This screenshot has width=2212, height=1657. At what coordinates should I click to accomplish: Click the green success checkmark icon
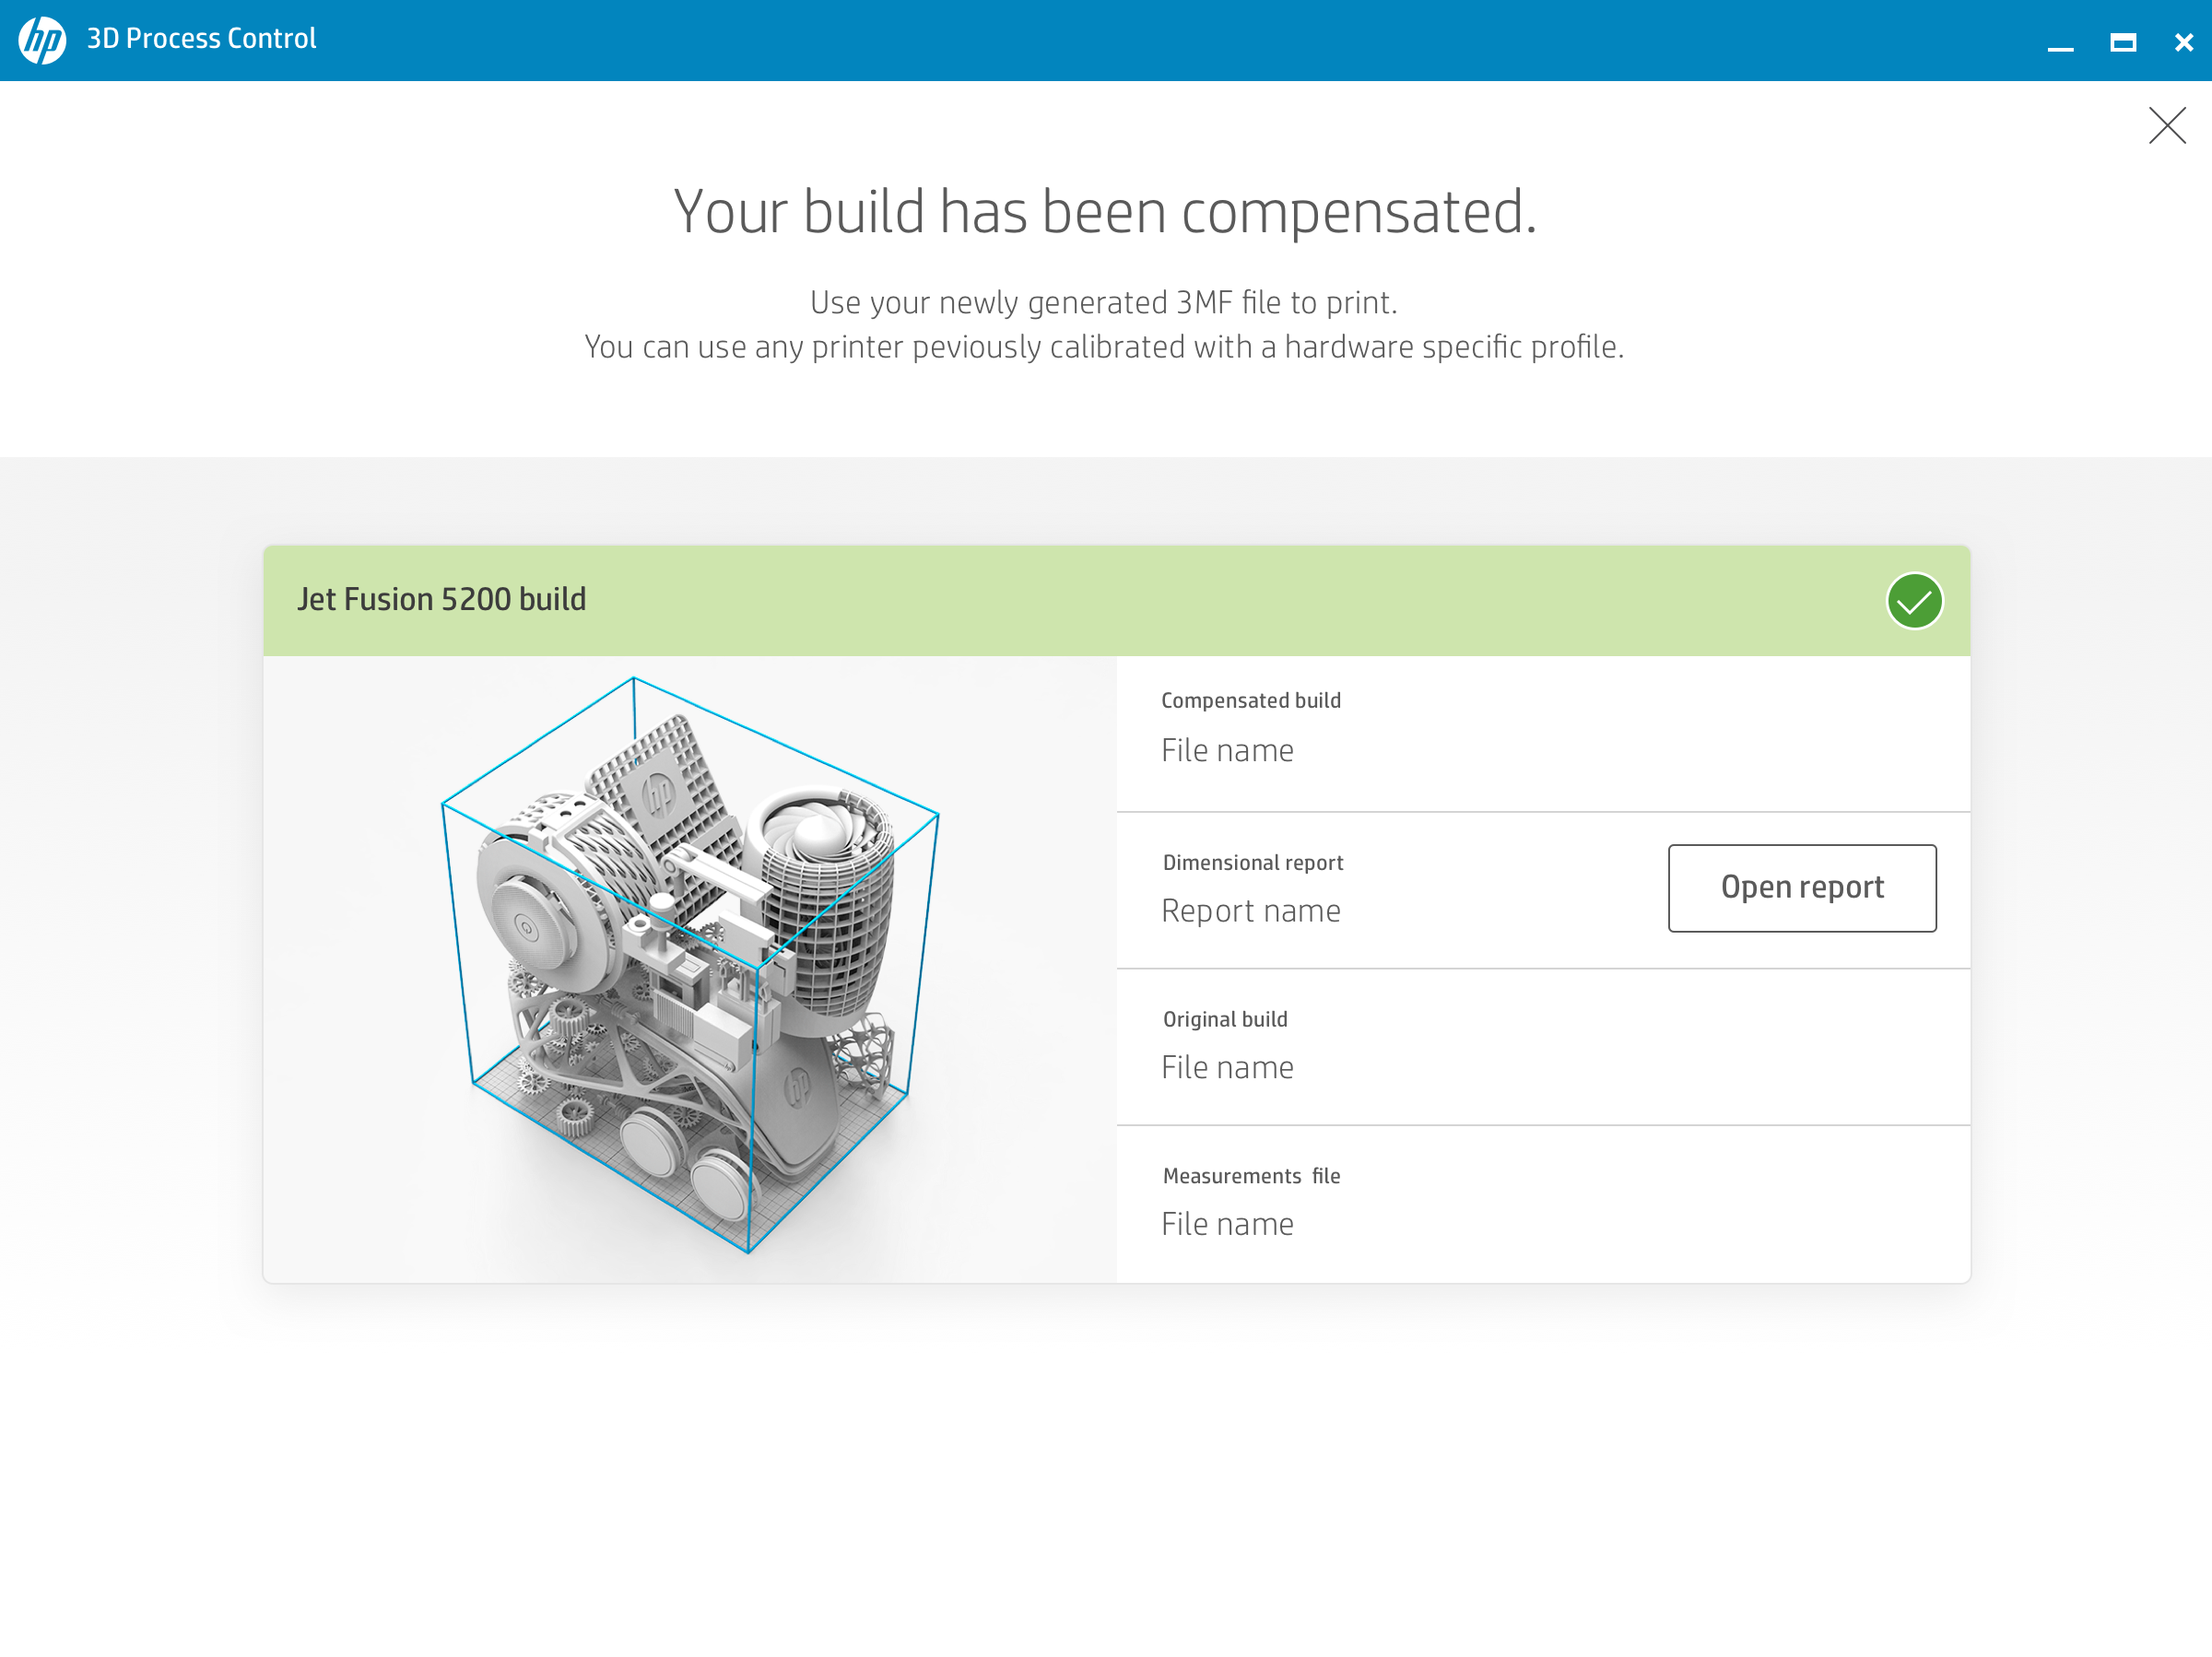click(1914, 601)
